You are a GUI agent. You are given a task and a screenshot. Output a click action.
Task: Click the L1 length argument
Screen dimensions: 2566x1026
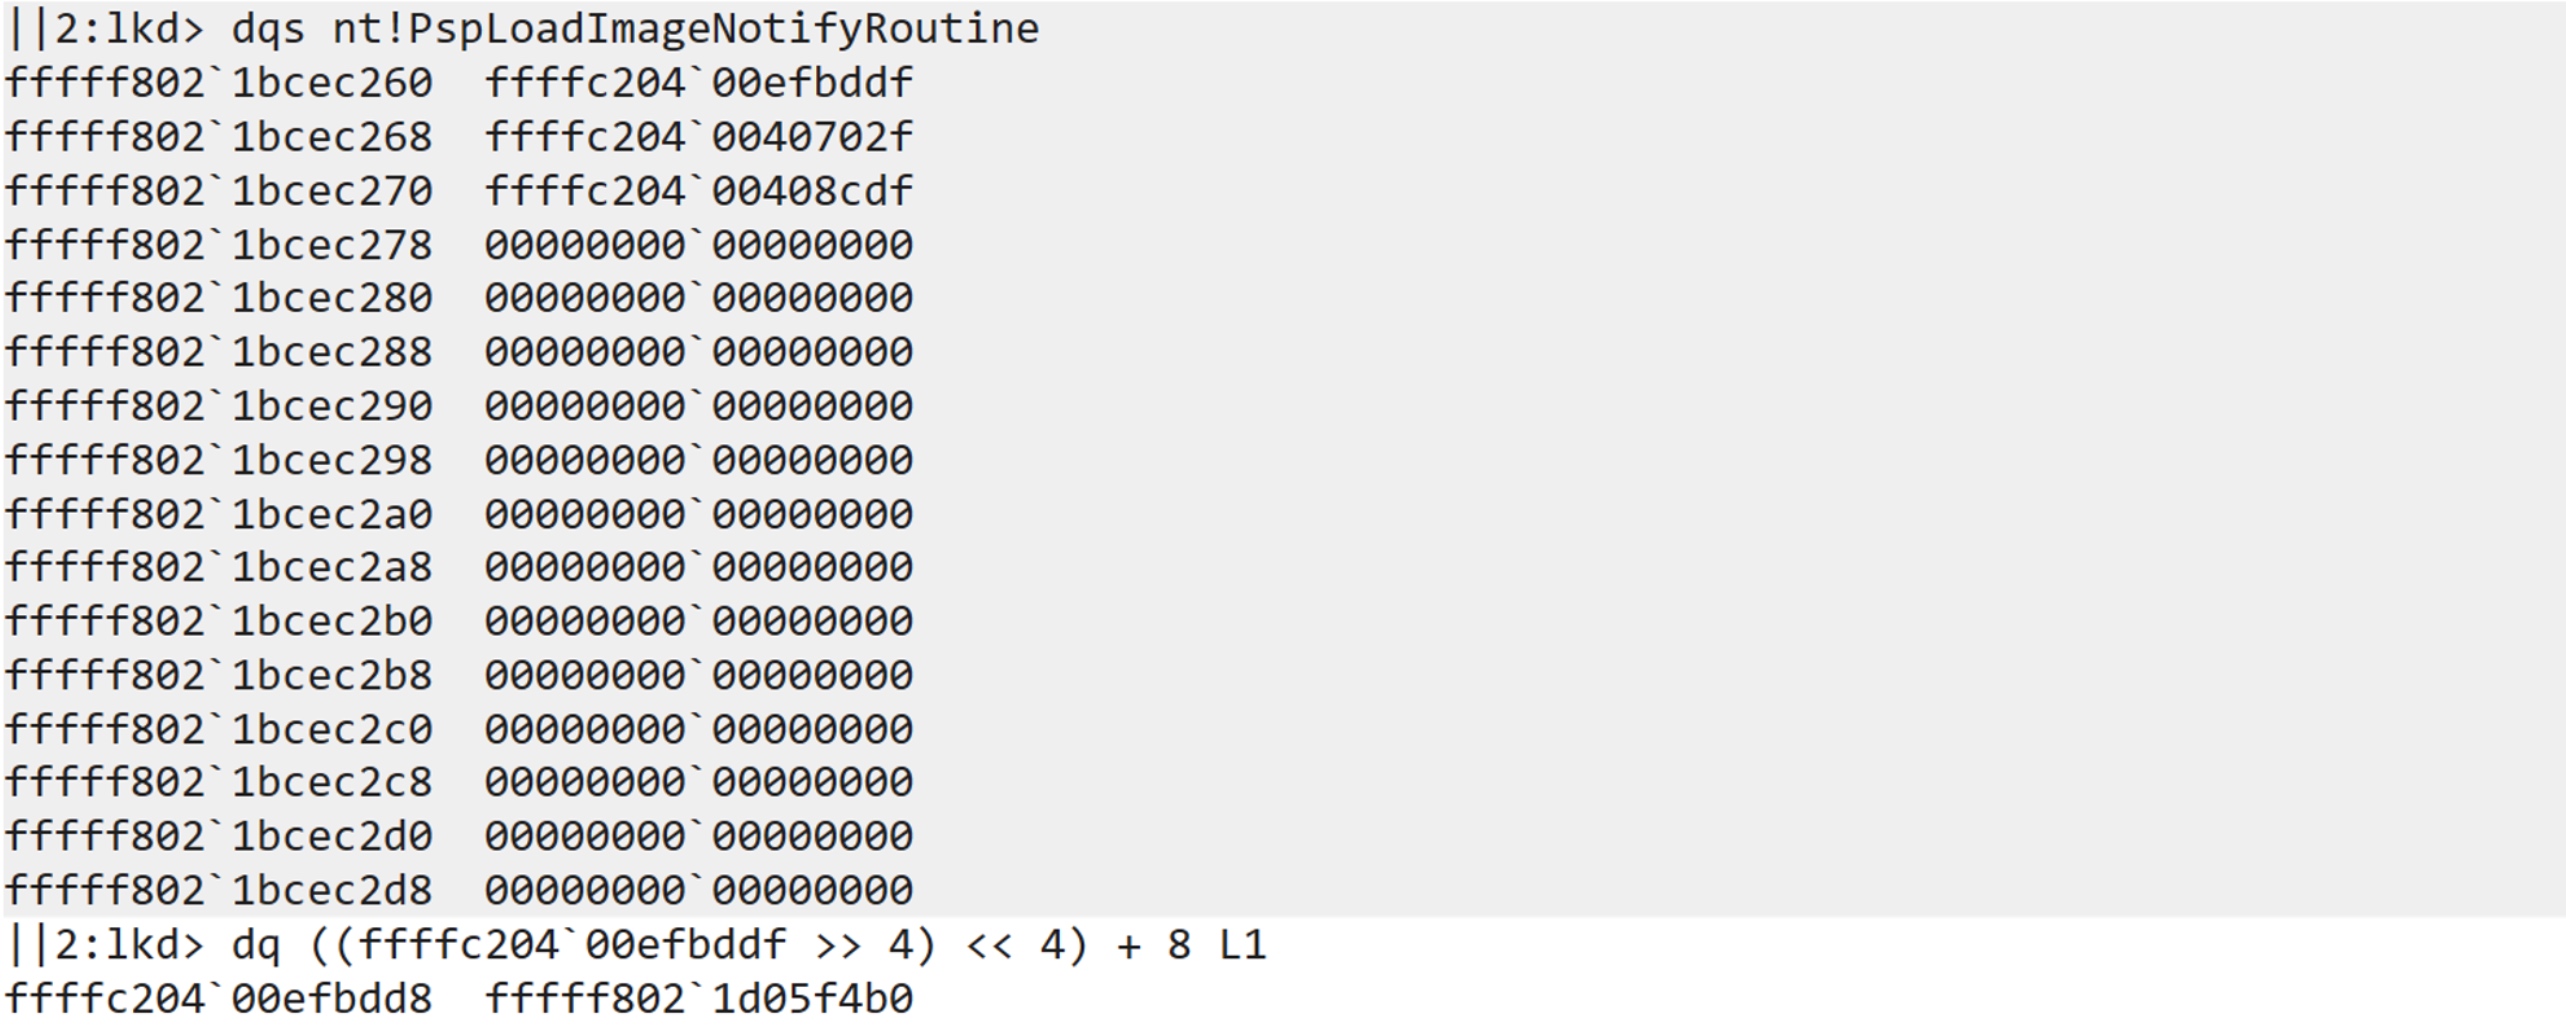click(x=1242, y=945)
